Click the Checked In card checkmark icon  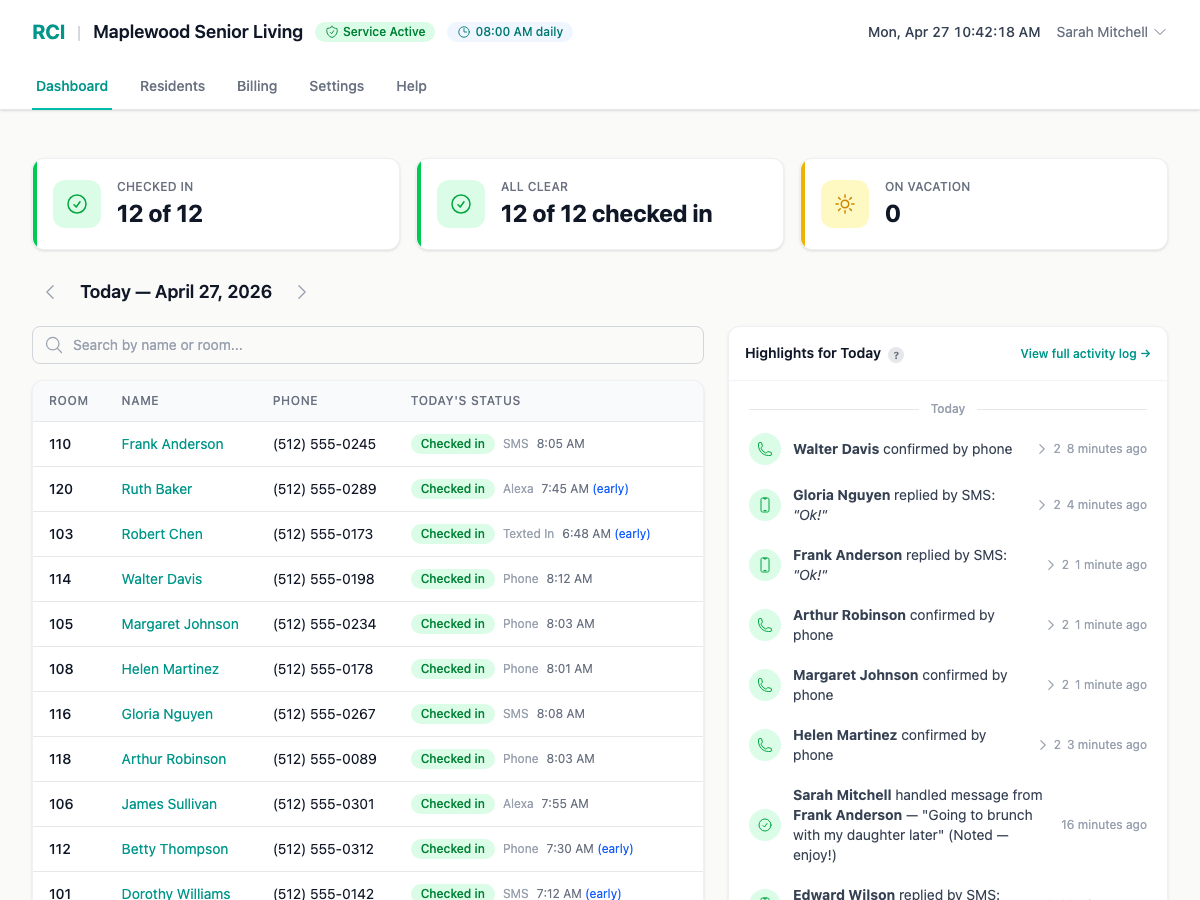[77, 204]
